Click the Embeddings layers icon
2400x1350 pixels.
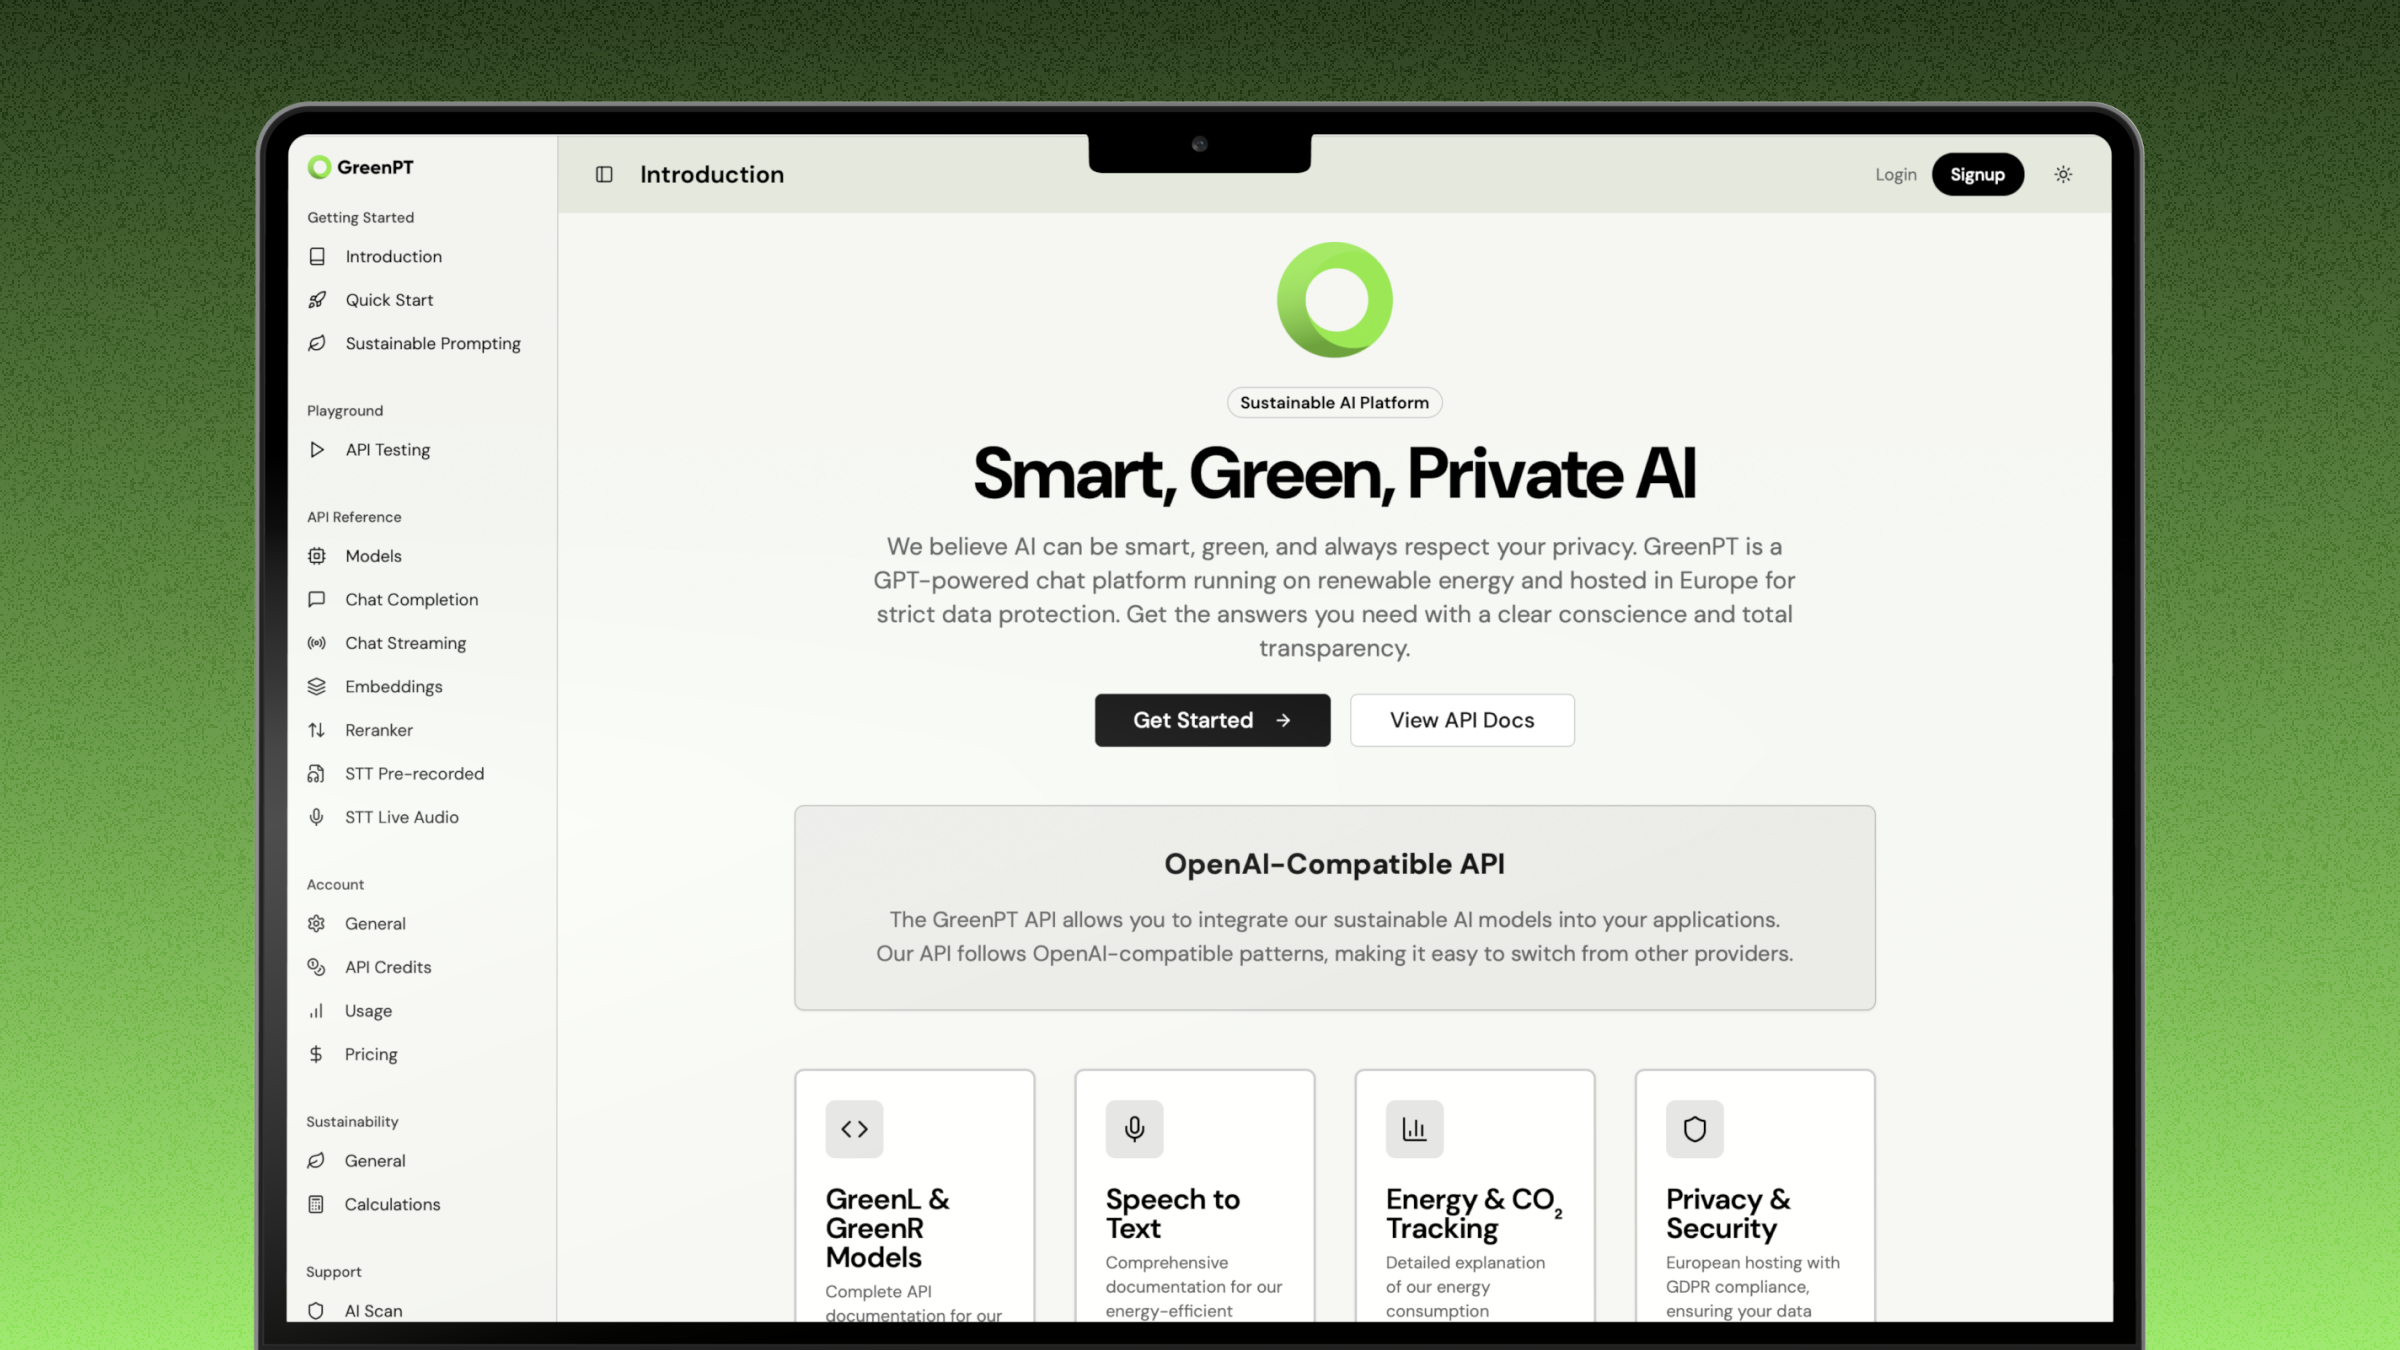click(317, 686)
